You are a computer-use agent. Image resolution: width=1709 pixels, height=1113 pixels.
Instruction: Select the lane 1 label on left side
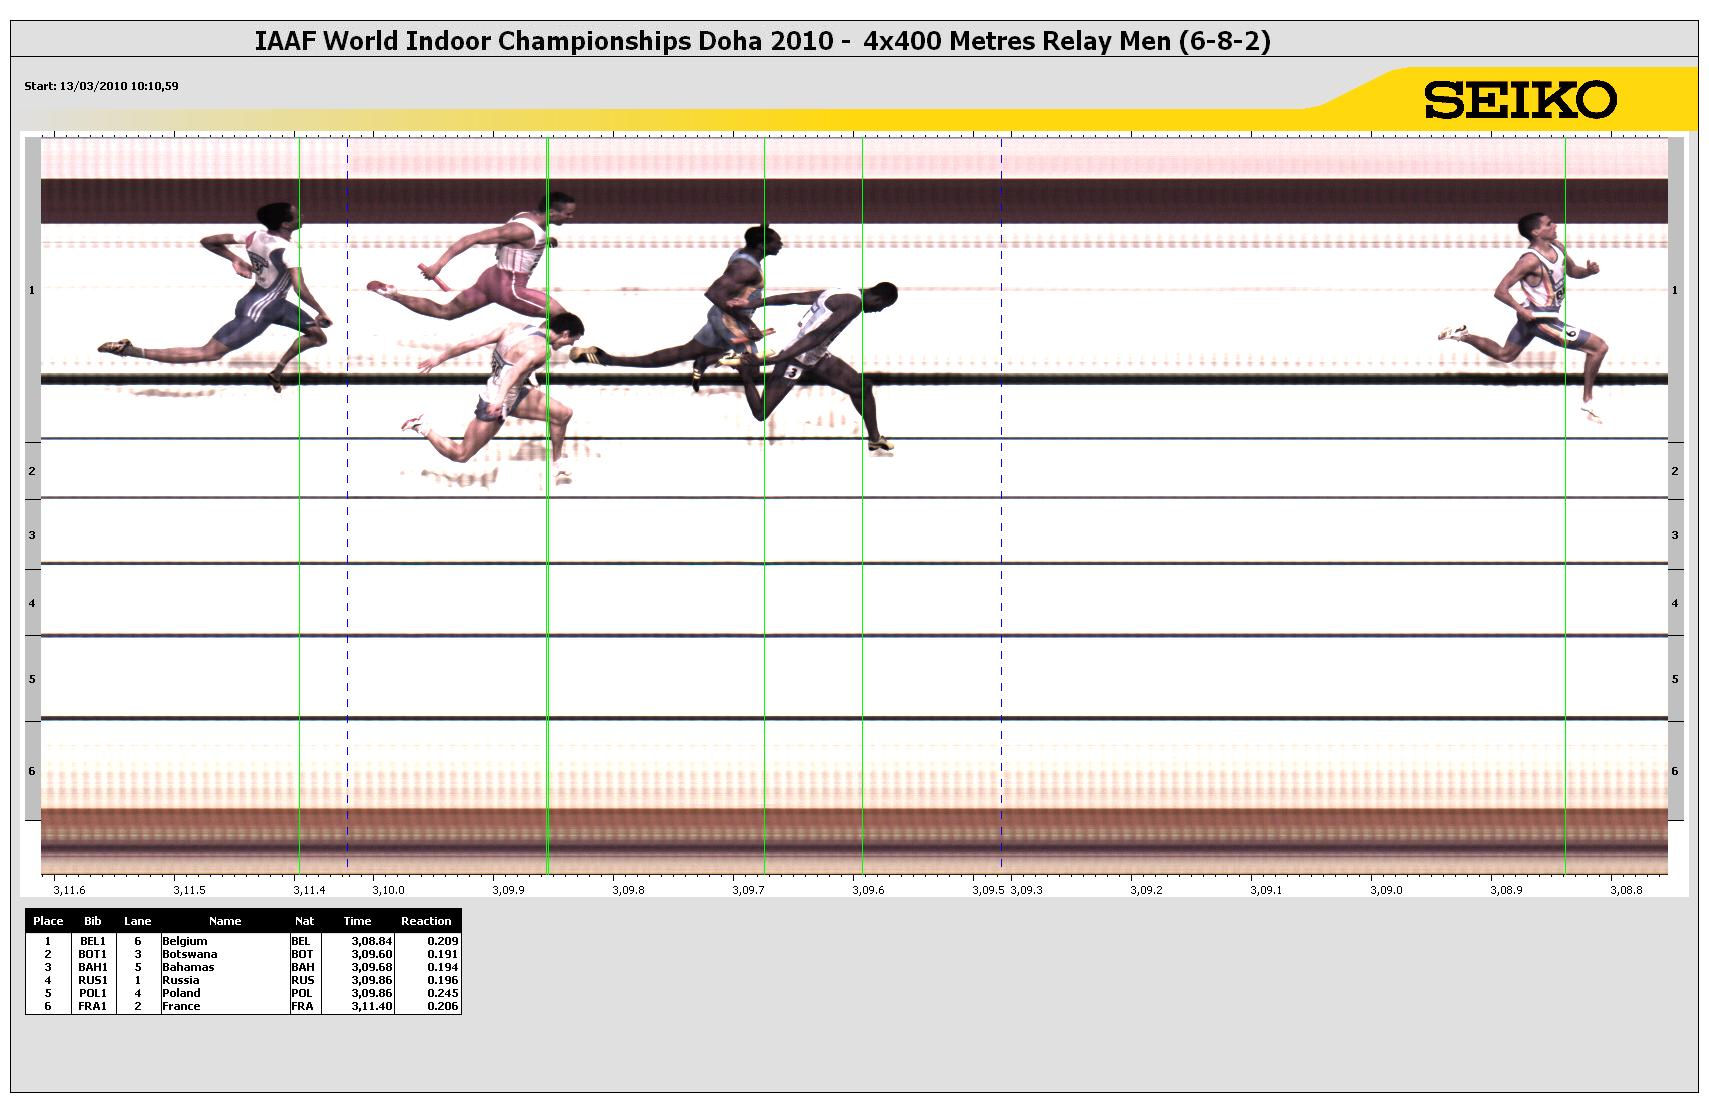point(32,291)
